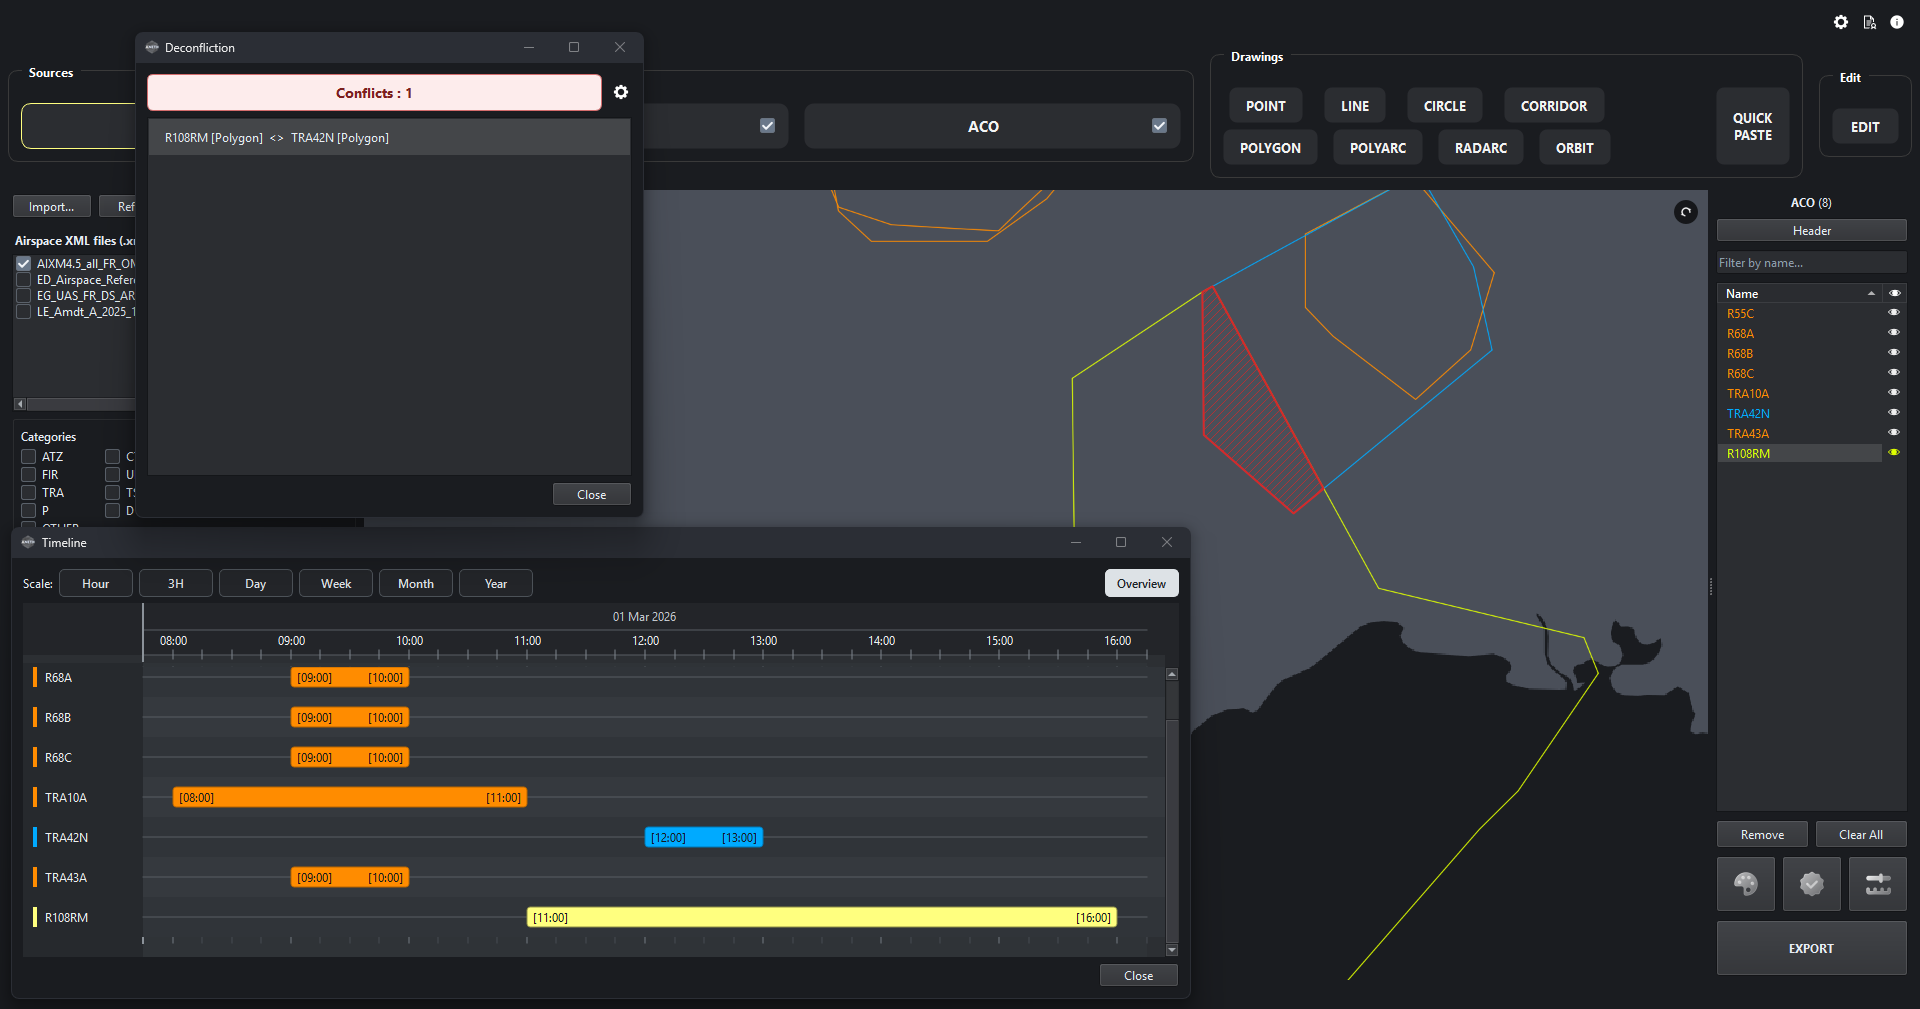Image resolution: width=1920 pixels, height=1009 pixels.
Task: Set timeline scale to Year
Action: pos(496,584)
